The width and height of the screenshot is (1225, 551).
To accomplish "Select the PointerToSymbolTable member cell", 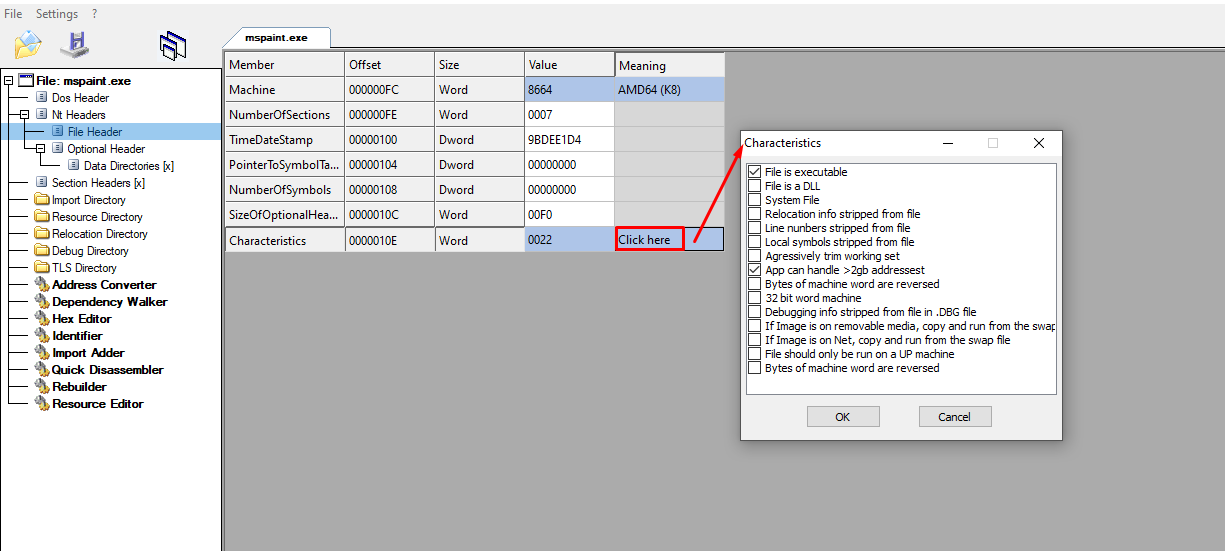I will click(x=285, y=165).
